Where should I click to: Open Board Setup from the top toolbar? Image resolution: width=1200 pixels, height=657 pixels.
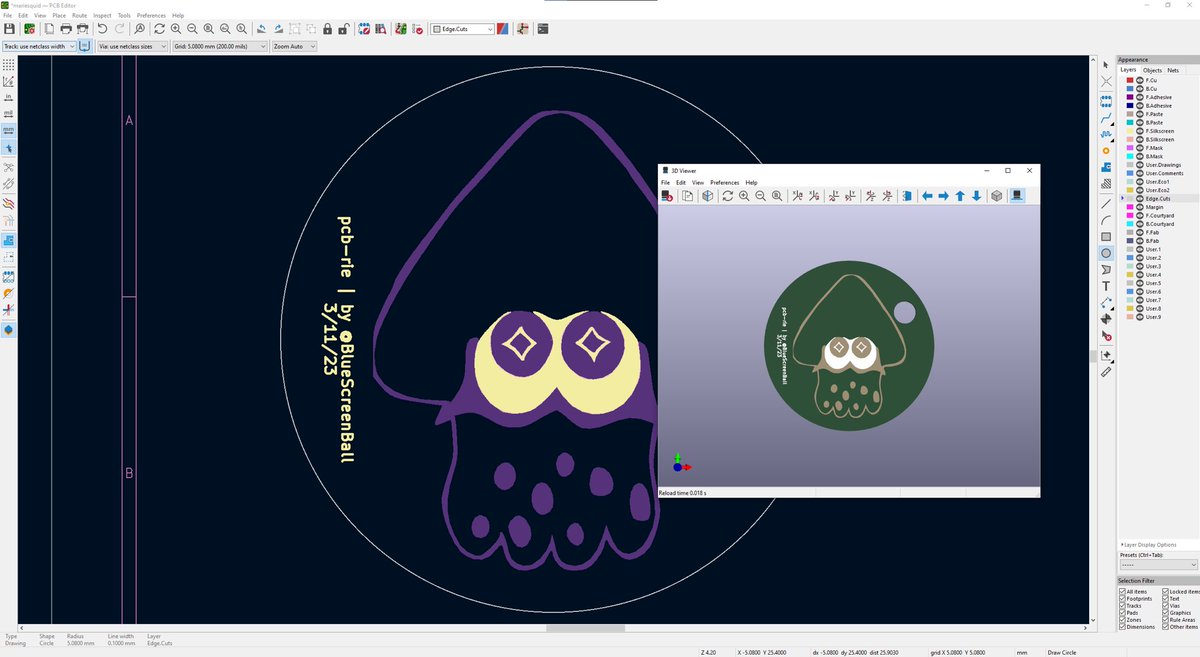tap(30, 29)
